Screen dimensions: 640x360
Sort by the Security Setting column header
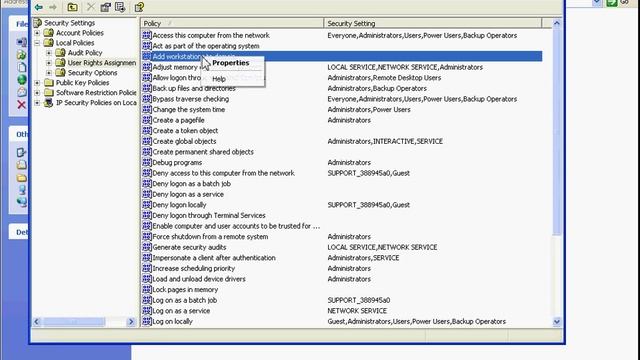click(x=433, y=23)
